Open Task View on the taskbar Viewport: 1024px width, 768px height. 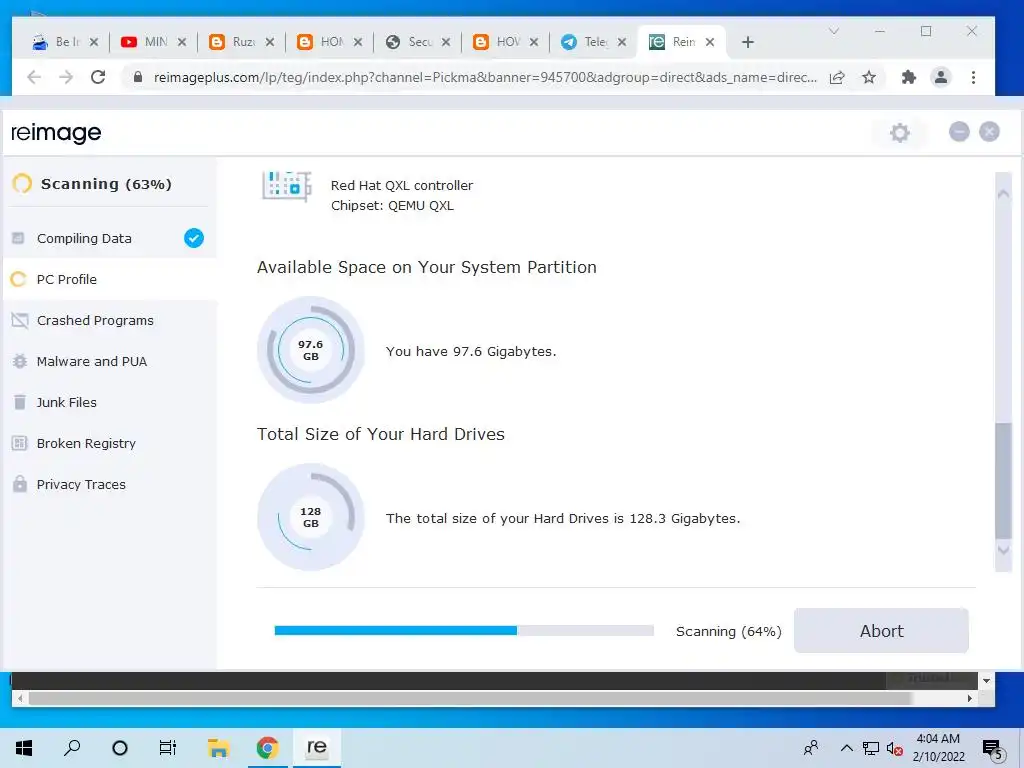168,748
